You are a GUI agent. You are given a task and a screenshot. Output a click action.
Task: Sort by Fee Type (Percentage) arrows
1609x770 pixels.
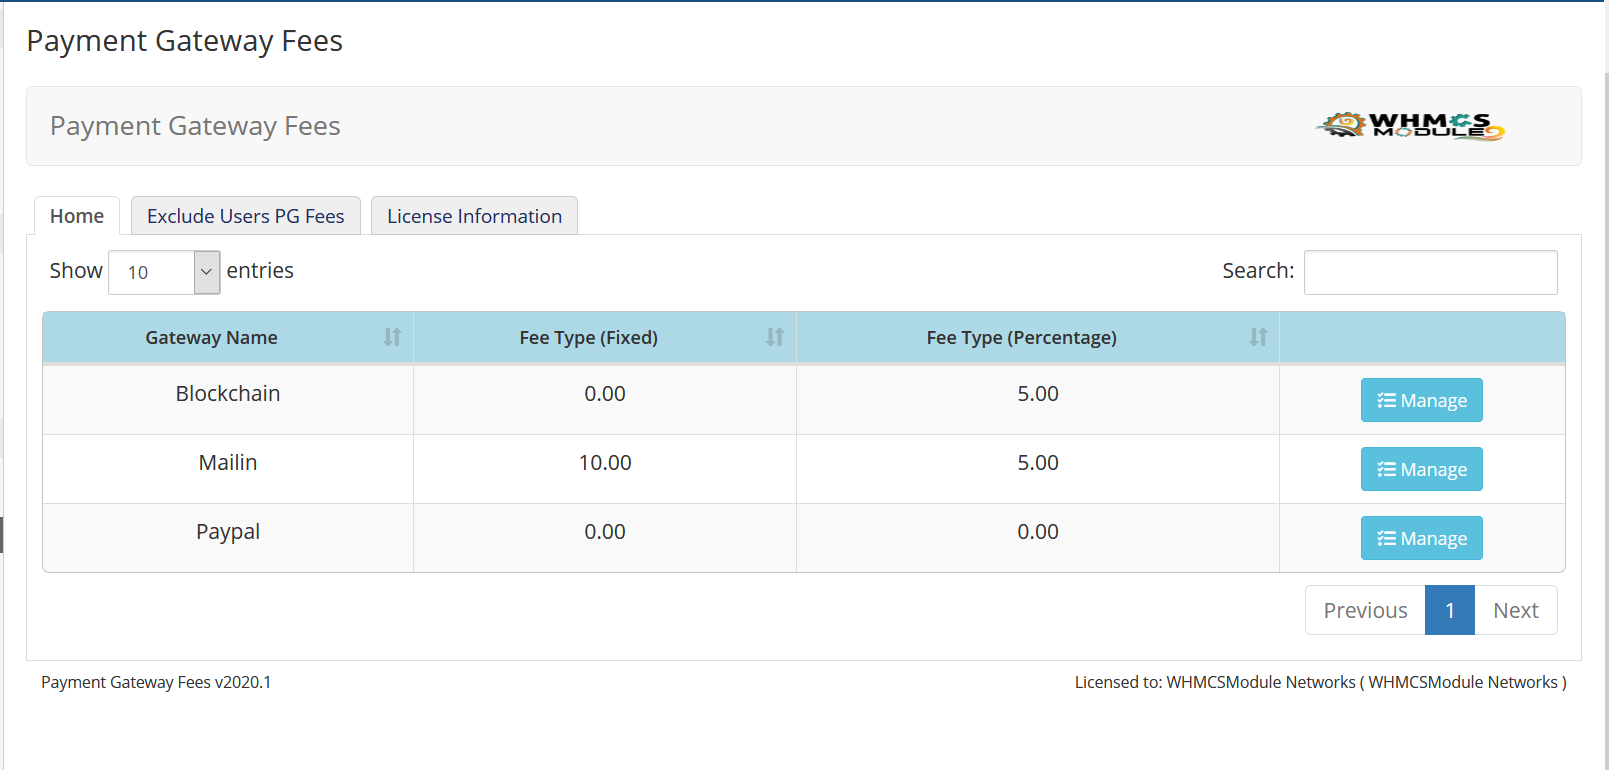coord(1258,338)
